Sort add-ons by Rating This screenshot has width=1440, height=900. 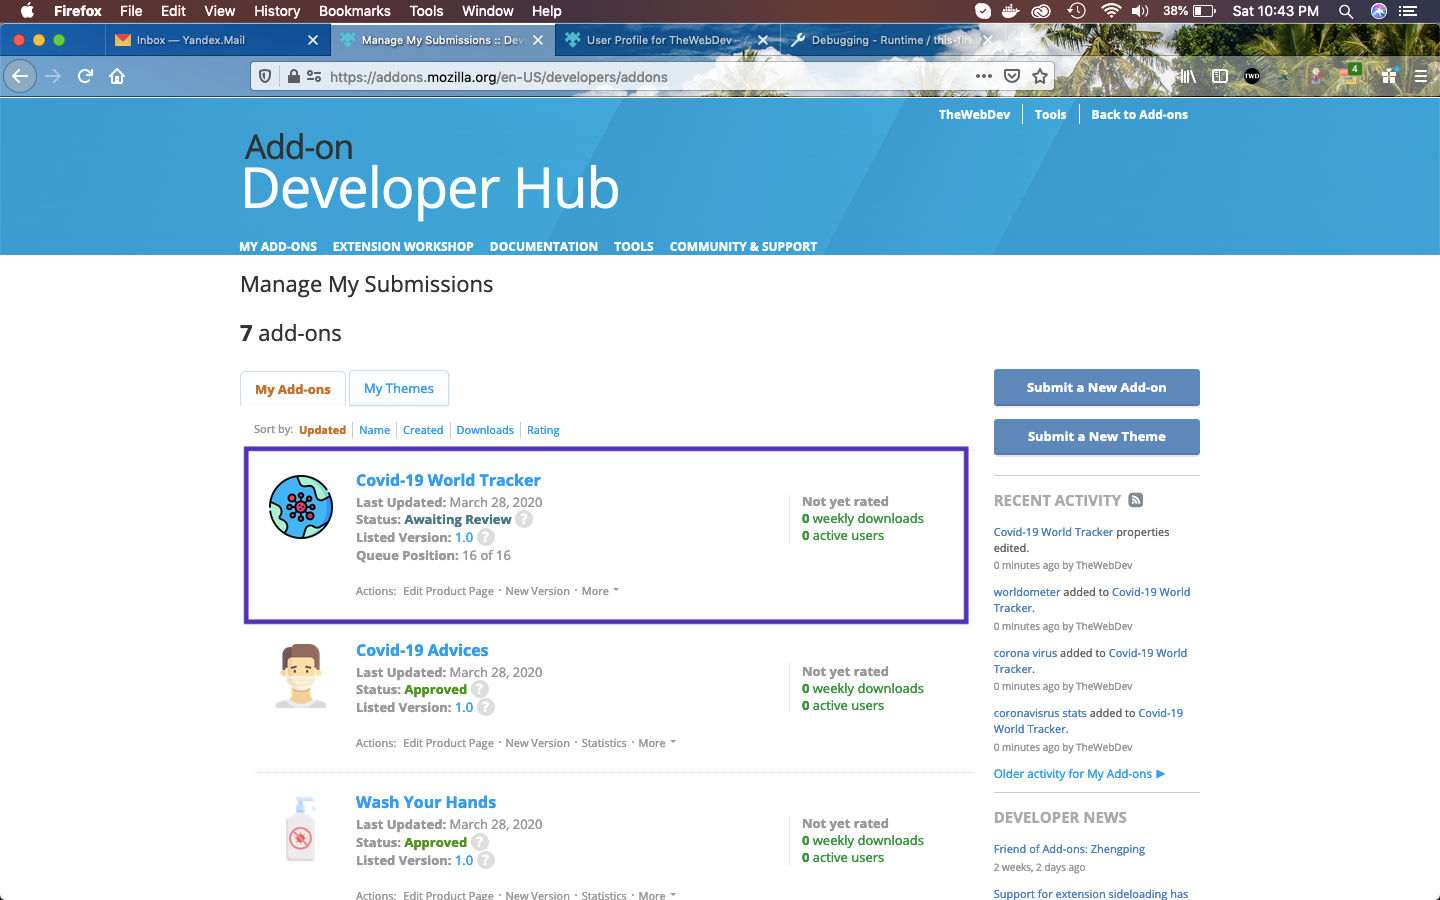coord(543,430)
